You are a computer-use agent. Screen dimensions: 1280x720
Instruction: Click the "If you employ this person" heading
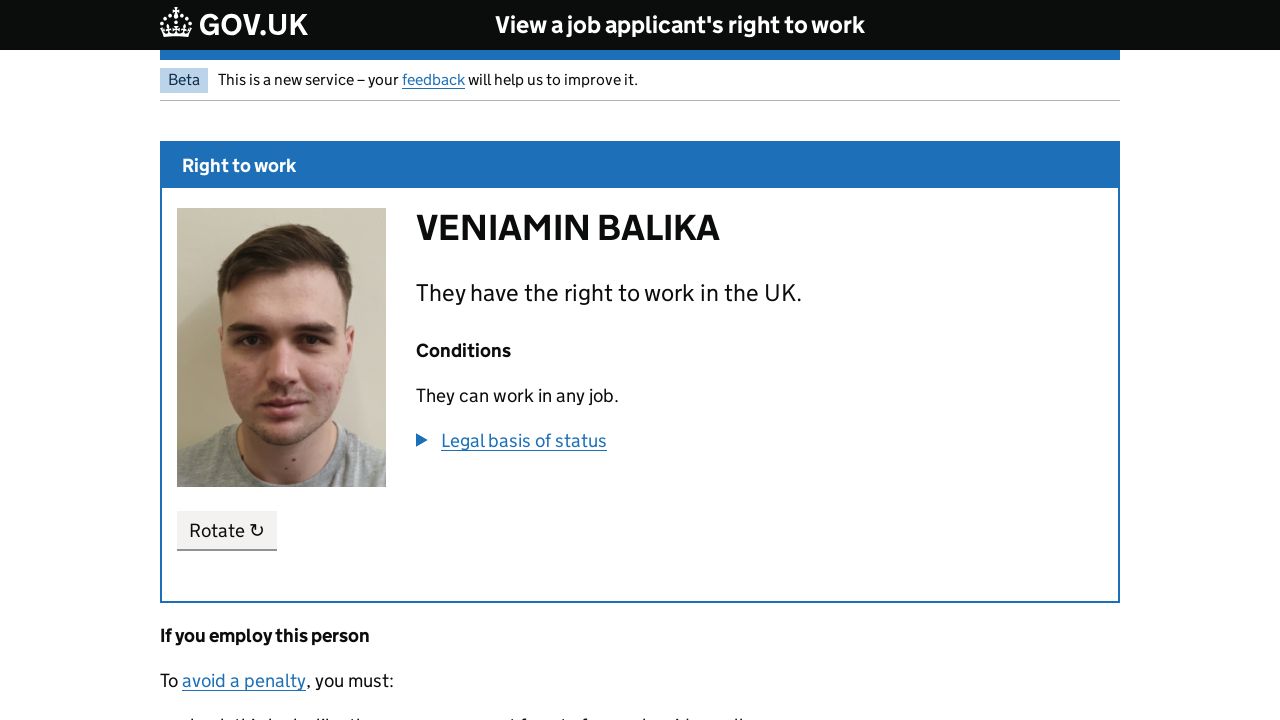265,636
